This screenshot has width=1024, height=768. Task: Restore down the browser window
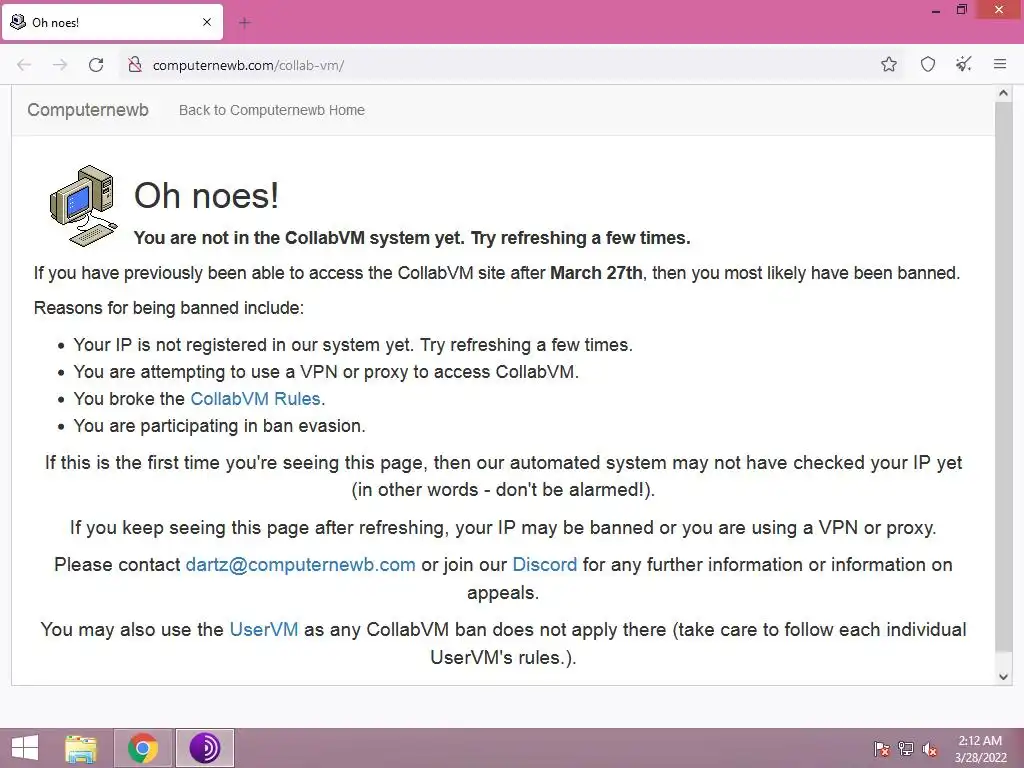961,10
